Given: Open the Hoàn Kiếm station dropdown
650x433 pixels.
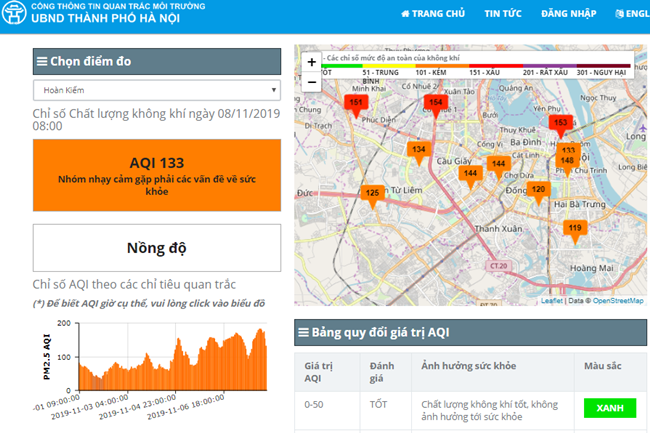Looking at the screenshot, I should click(x=156, y=90).
